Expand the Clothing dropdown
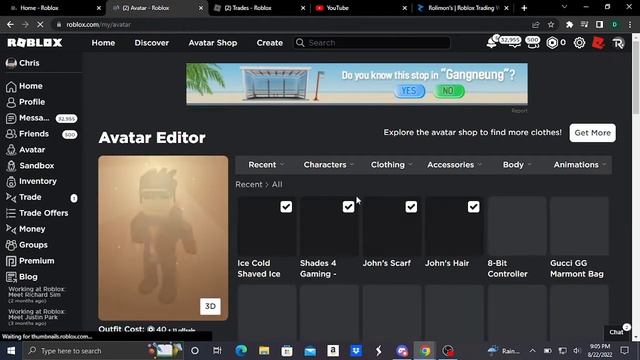The width and height of the screenshot is (640, 360). click(391, 164)
